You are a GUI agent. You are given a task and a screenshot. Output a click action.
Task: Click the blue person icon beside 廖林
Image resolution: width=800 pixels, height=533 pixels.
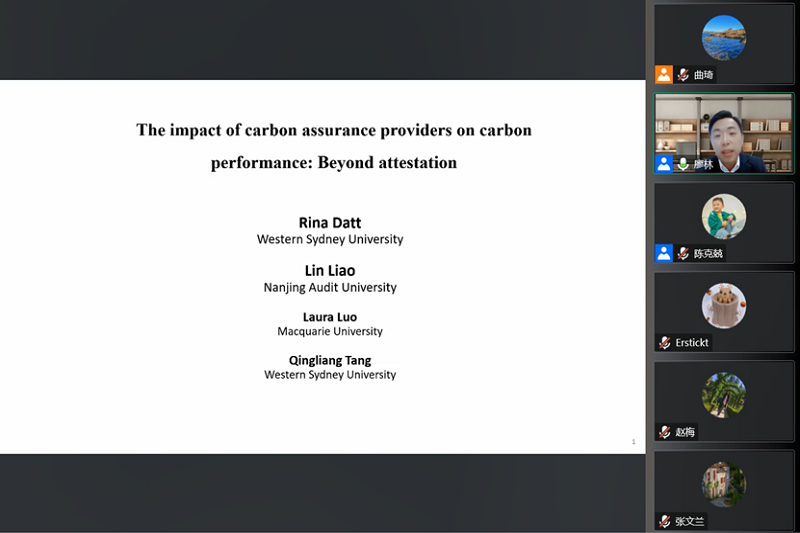(664, 164)
